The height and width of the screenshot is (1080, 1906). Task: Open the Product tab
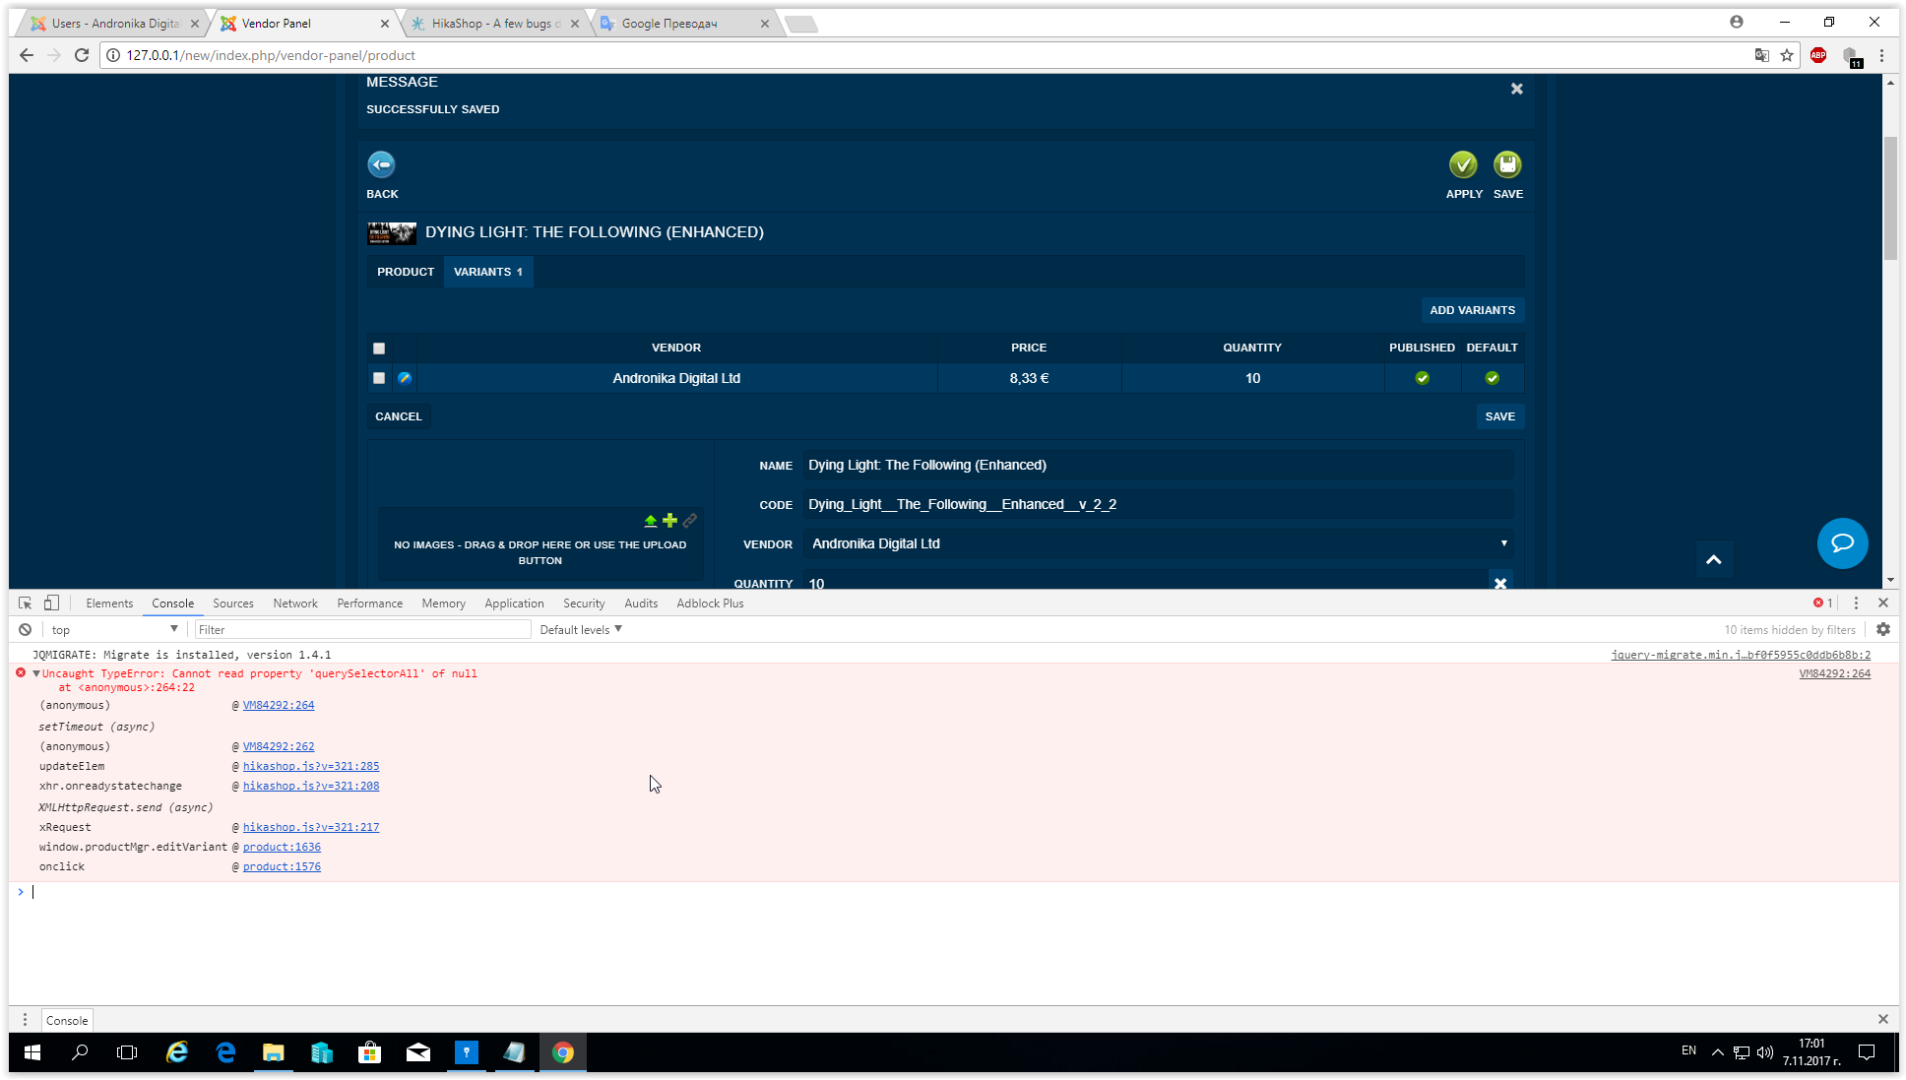pyautogui.click(x=405, y=272)
